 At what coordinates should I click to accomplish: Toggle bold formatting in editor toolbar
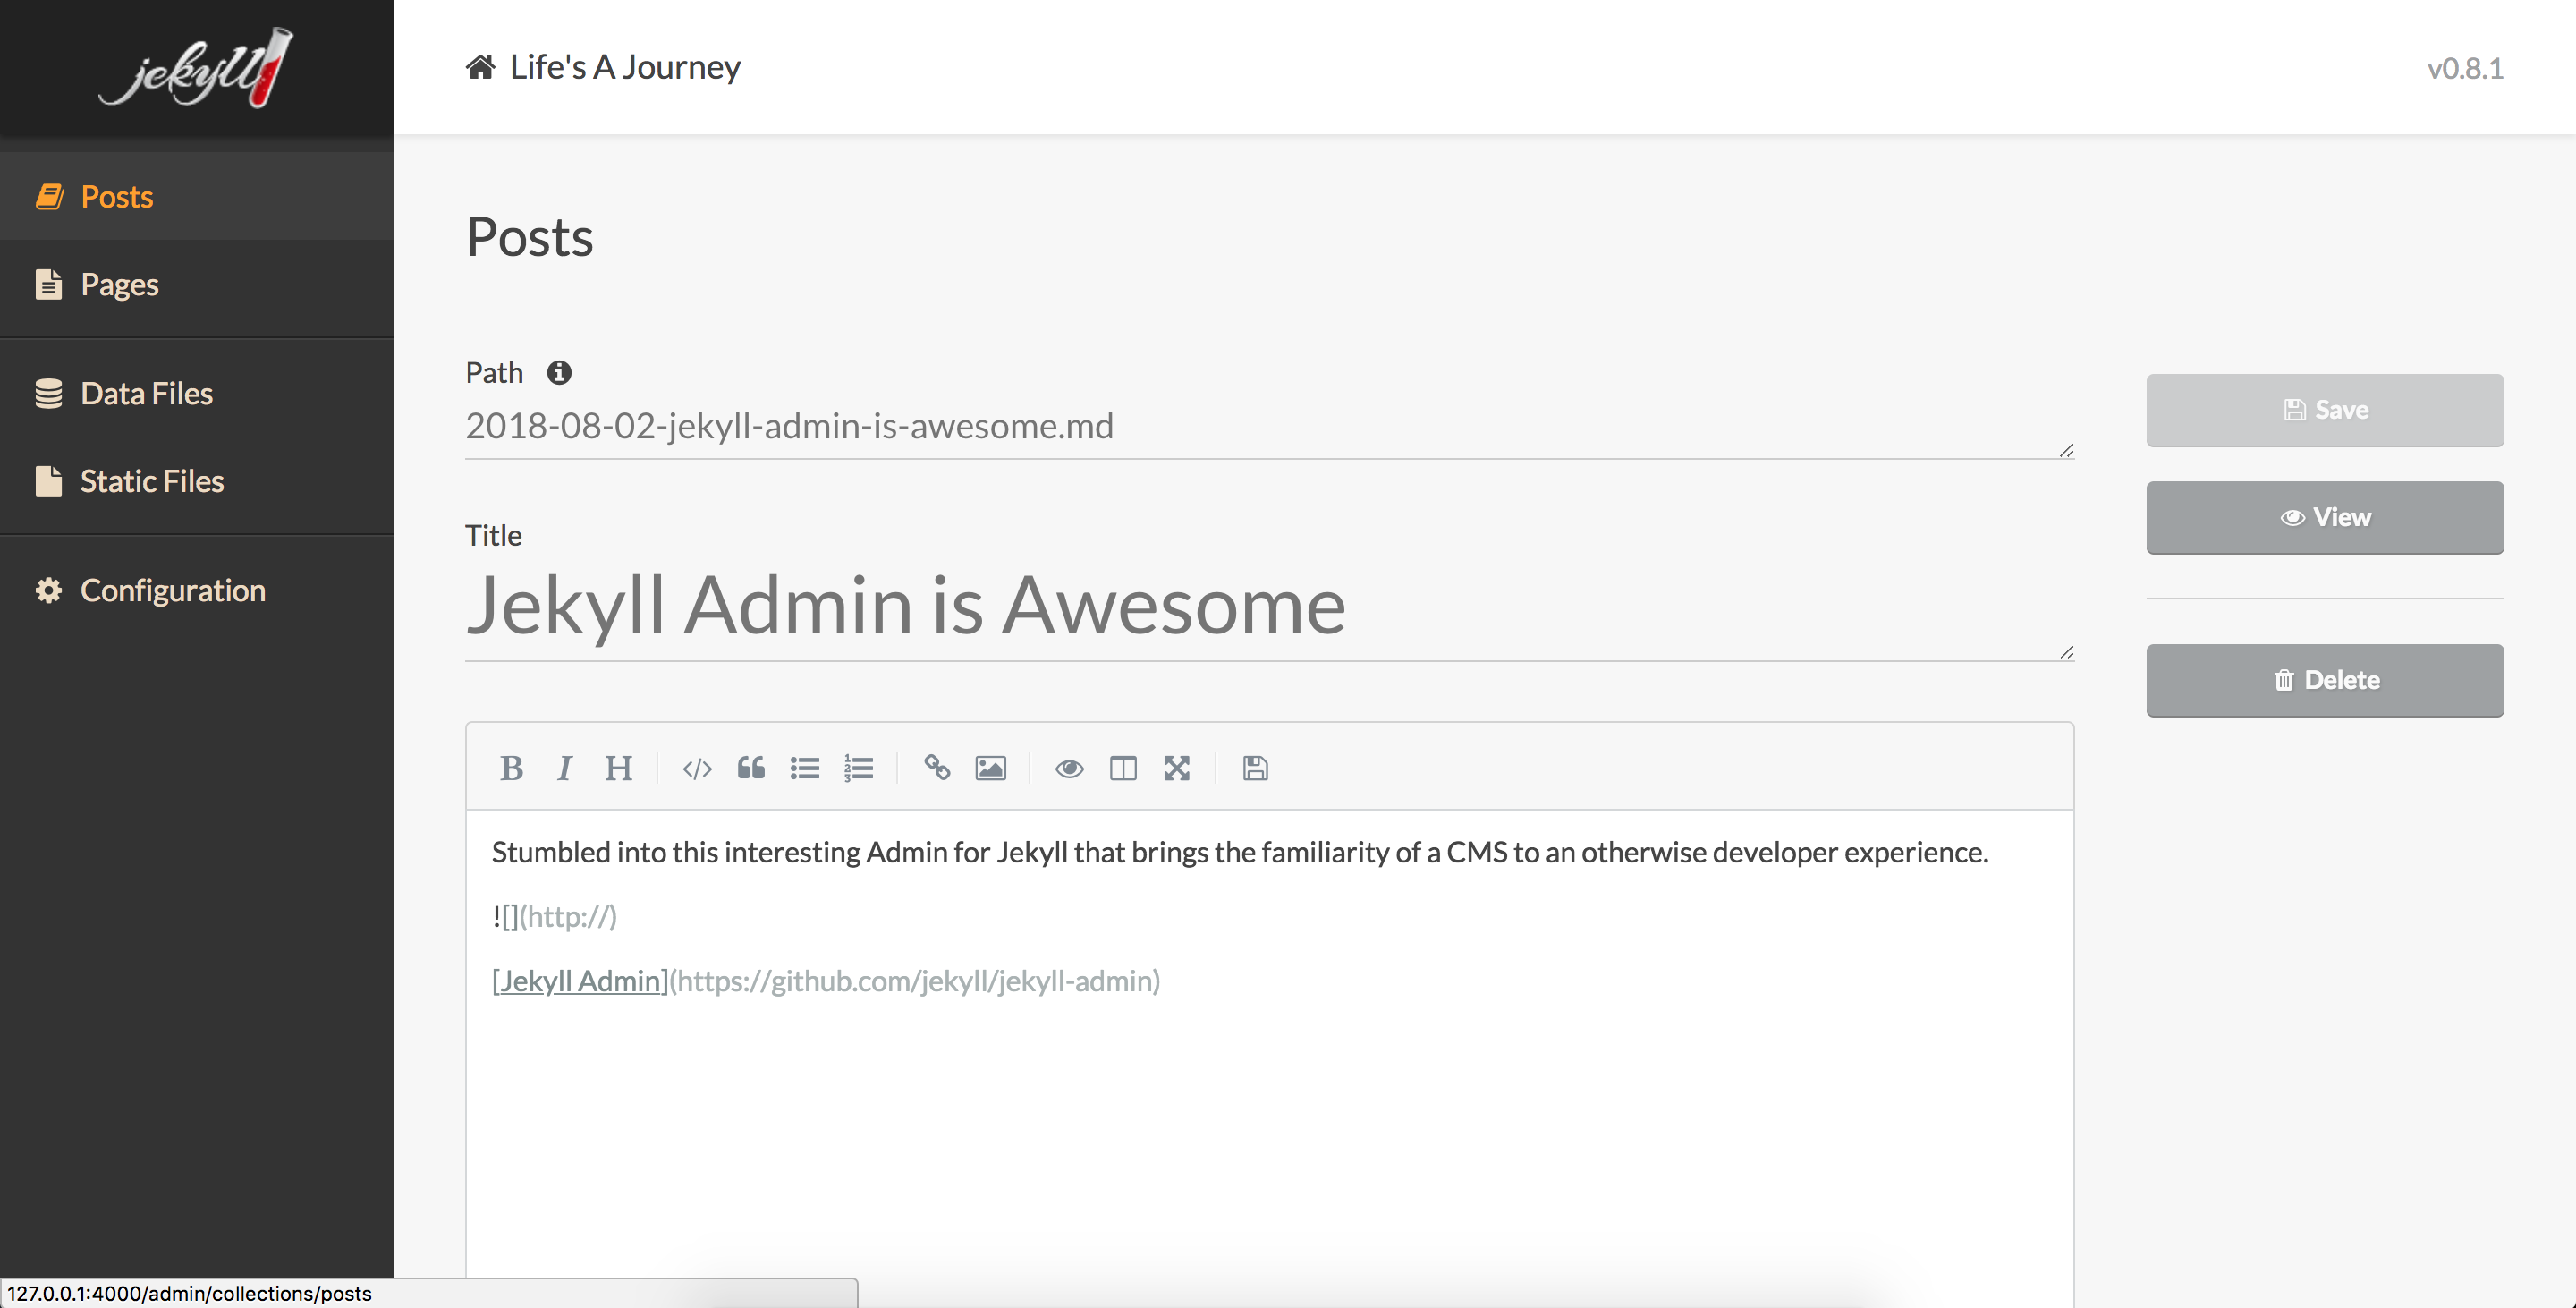(511, 768)
